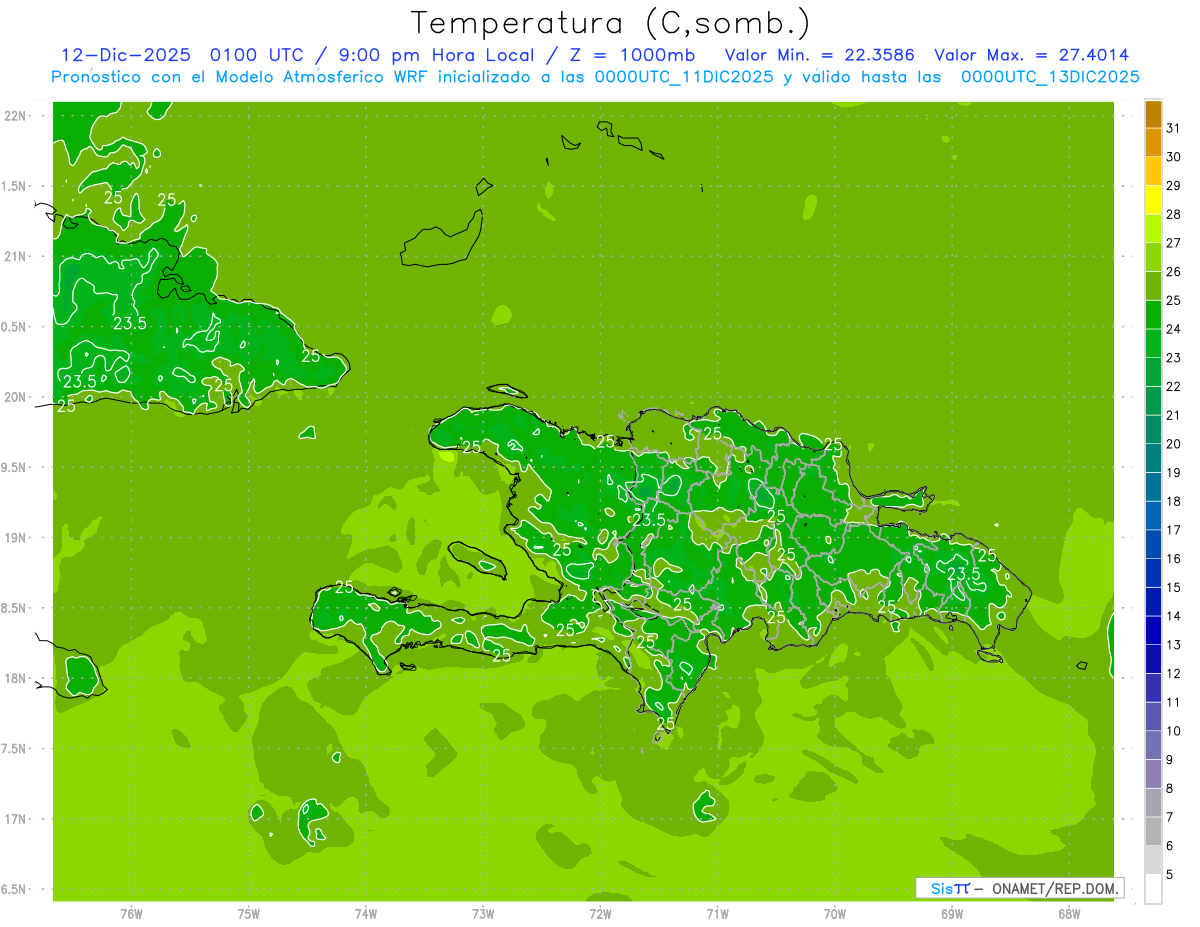Select 'Valor Min. = 22.3586' text

(819, 55)
